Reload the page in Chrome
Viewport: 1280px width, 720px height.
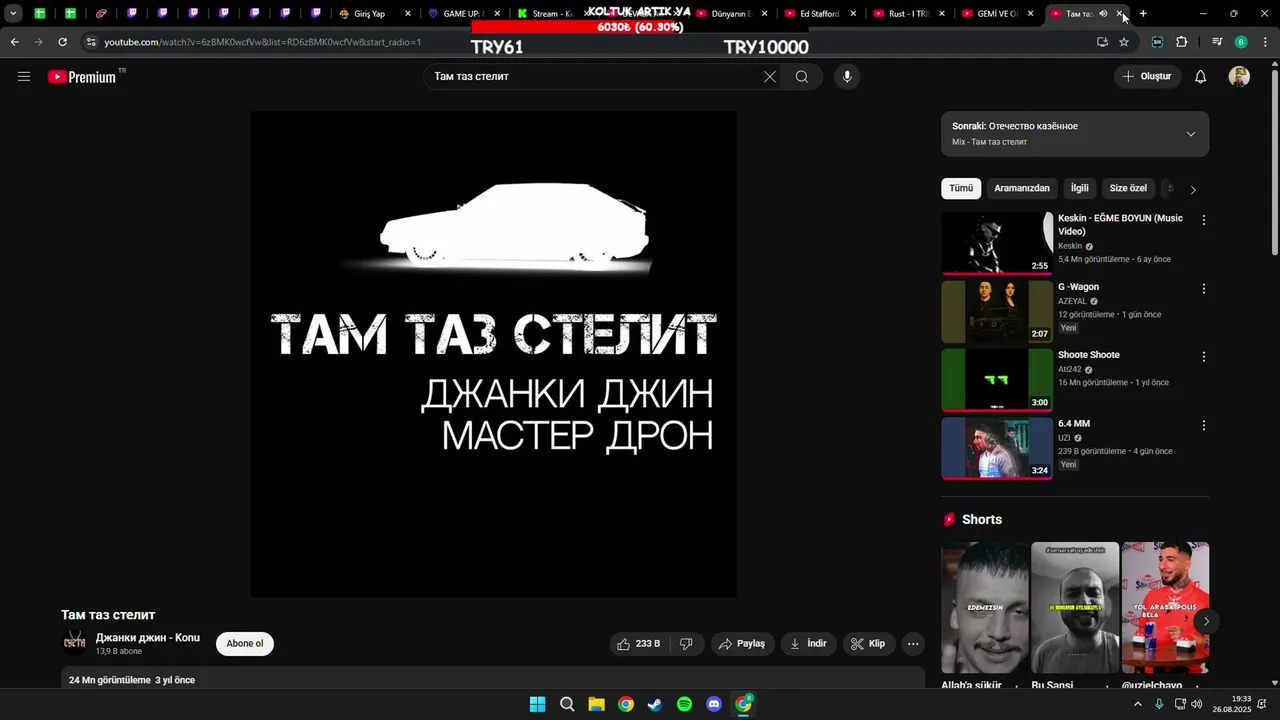tap(62, 42)
